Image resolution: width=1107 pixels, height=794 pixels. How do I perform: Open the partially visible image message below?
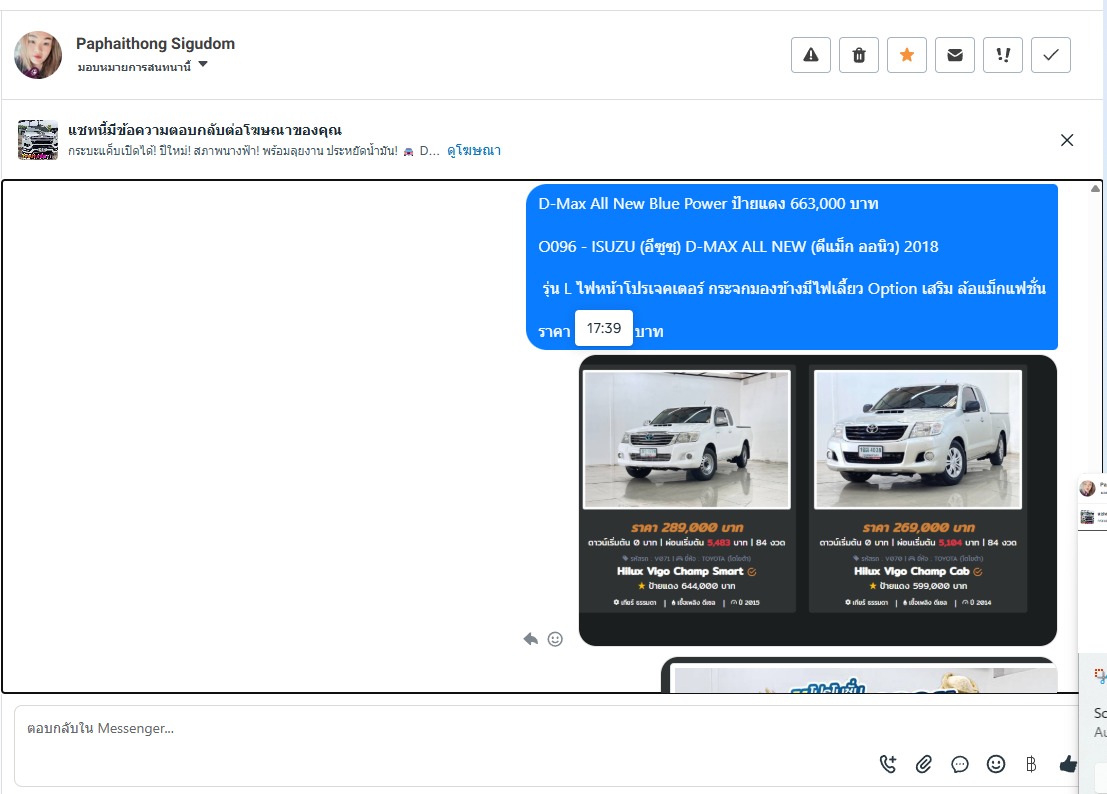[858, 675]
